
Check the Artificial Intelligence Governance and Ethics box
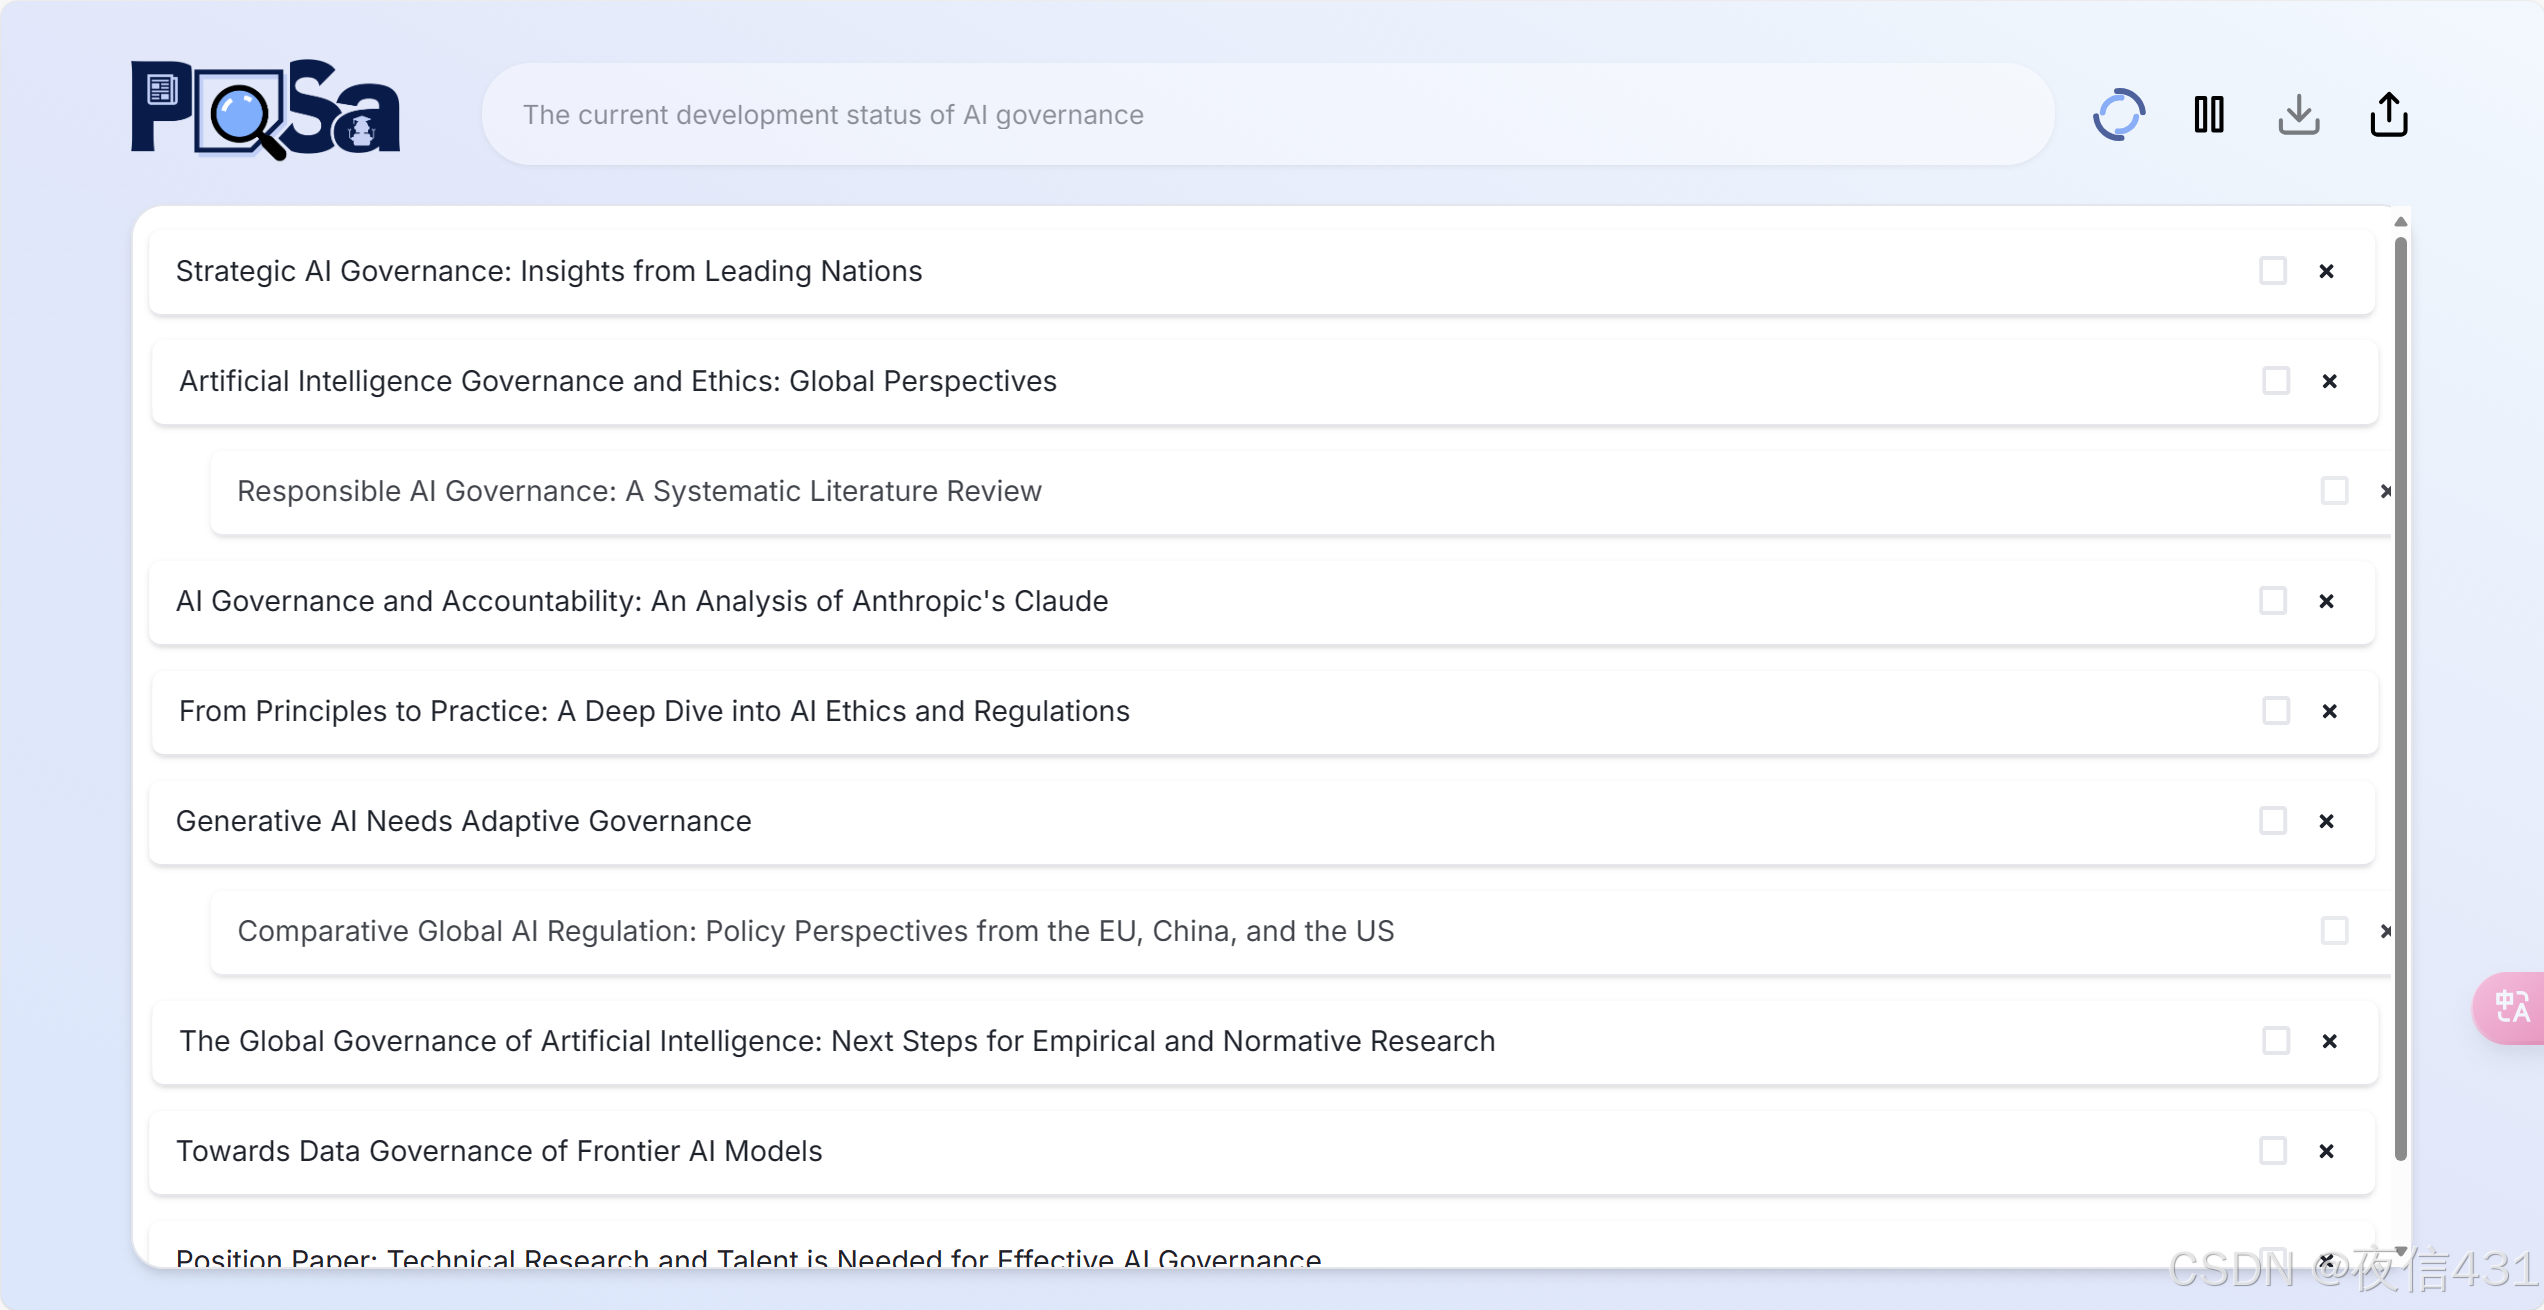click(x=2276, y=381)
